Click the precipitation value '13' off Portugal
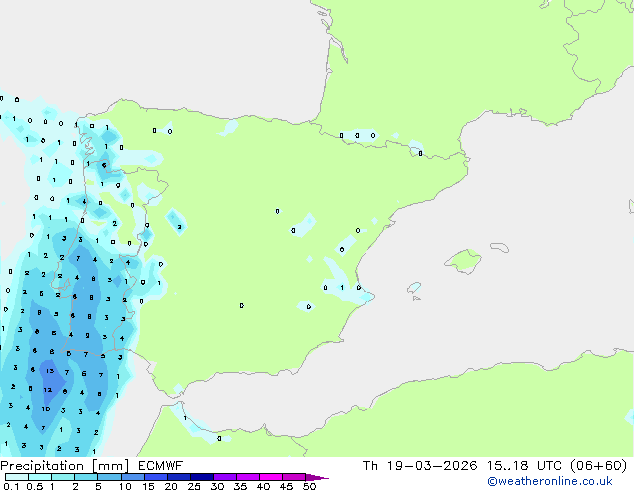The width and height of the screenshot is (634, 490). pos(50,370)
